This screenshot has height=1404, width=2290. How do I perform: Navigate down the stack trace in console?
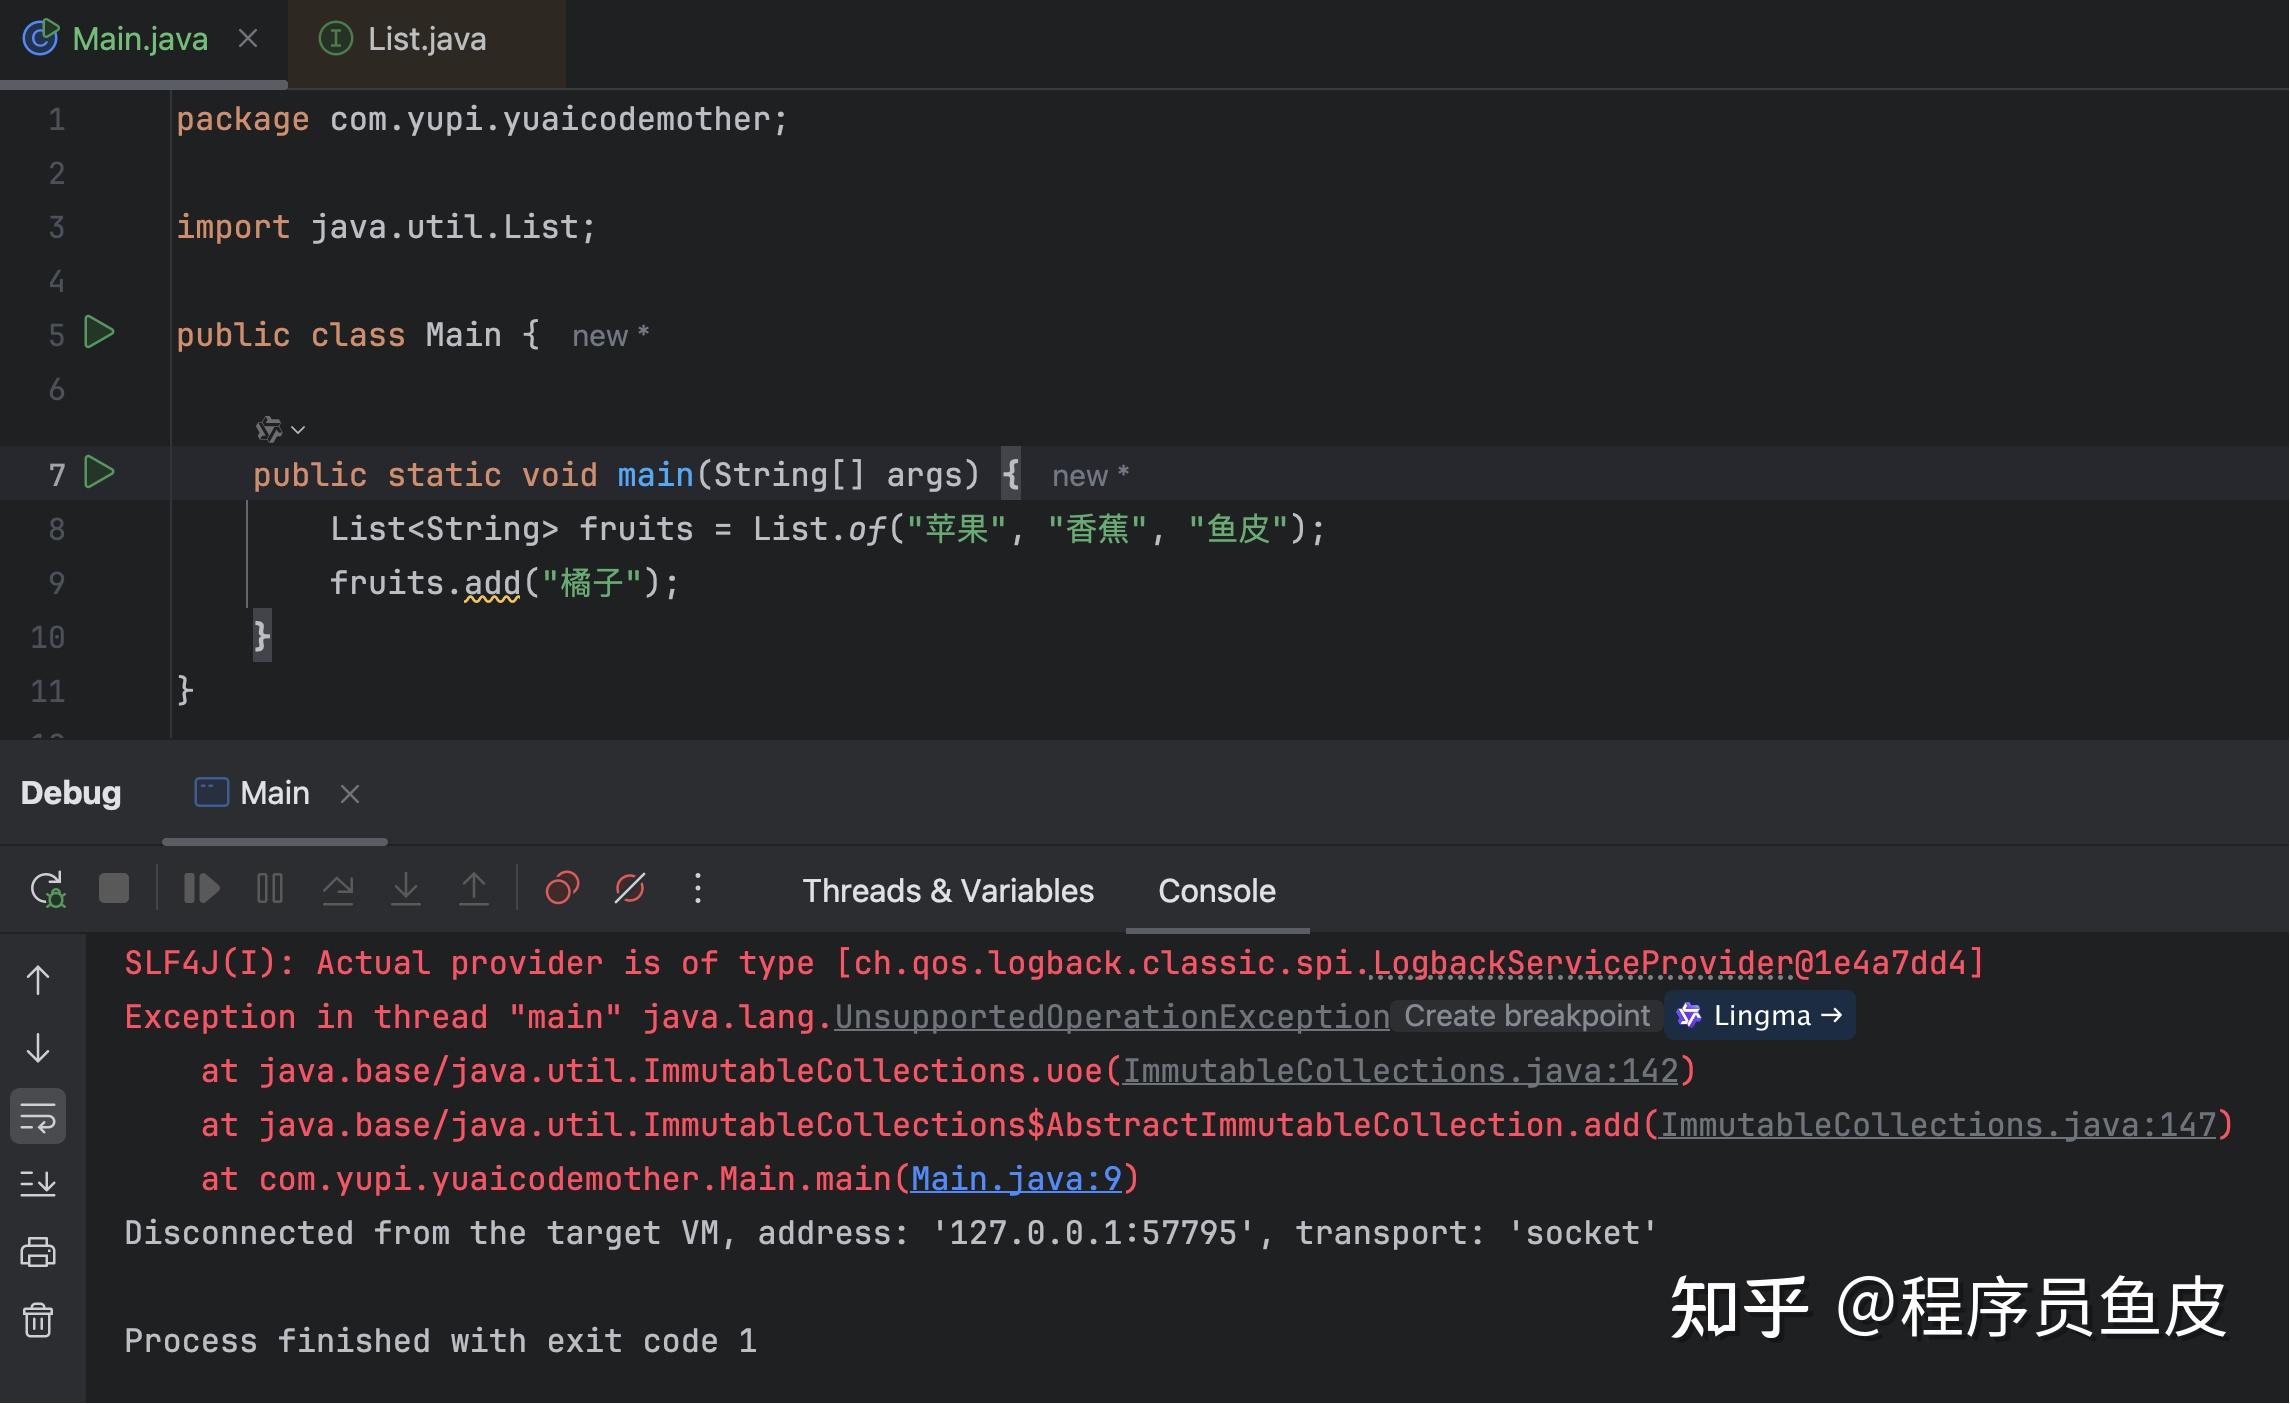coord(38,1048)
